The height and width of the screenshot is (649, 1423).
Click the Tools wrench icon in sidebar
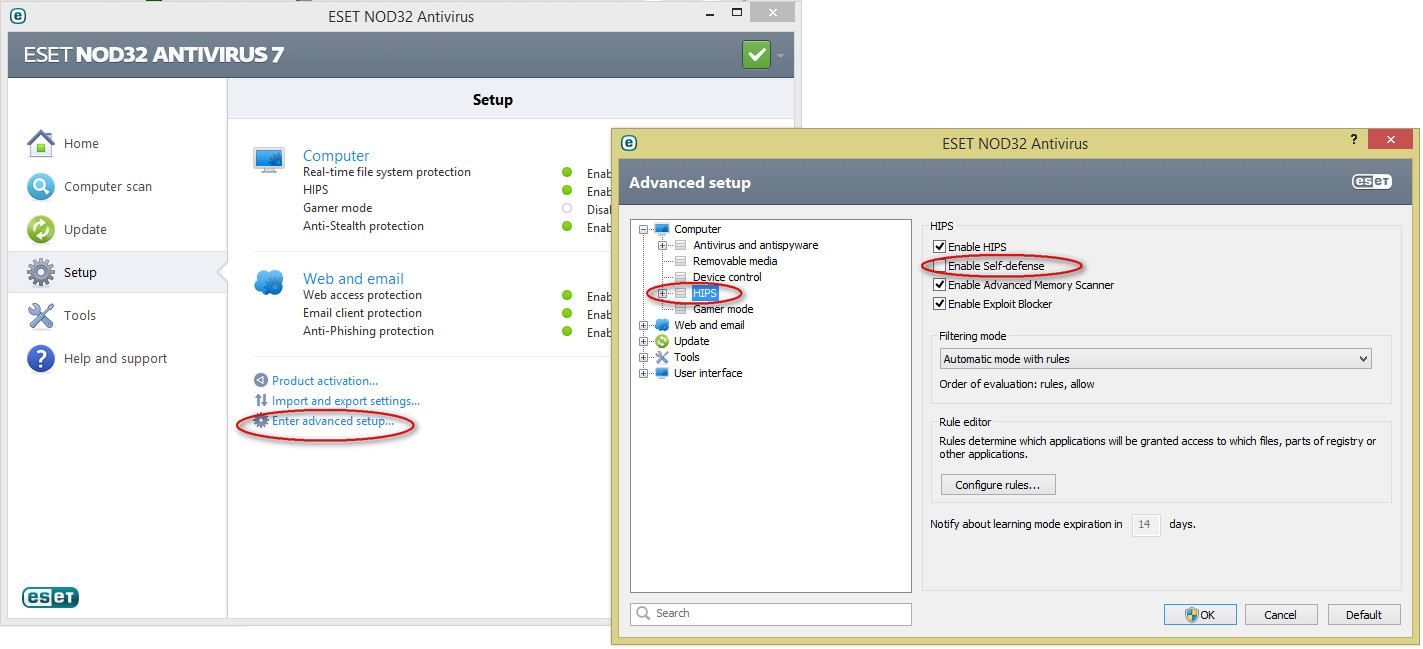[x=40, y=315]
